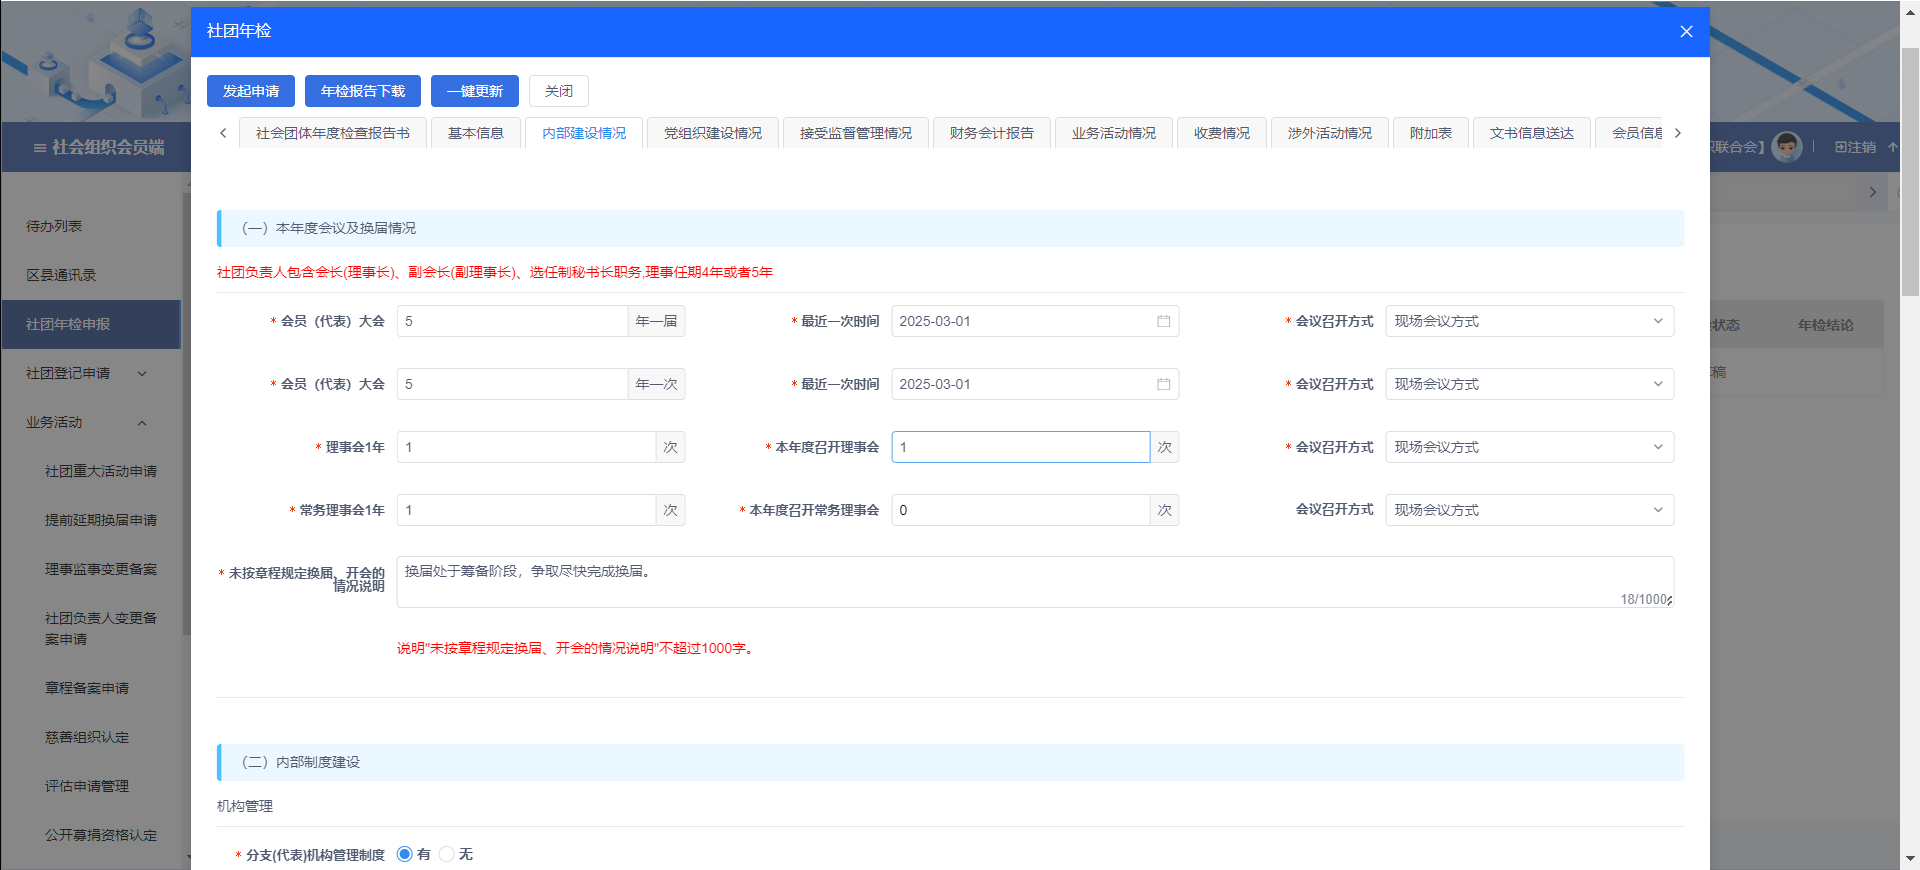Close the 社团年检 dialog with X icon
This screenshot has height=870, width=1920.
(1686, 31)
